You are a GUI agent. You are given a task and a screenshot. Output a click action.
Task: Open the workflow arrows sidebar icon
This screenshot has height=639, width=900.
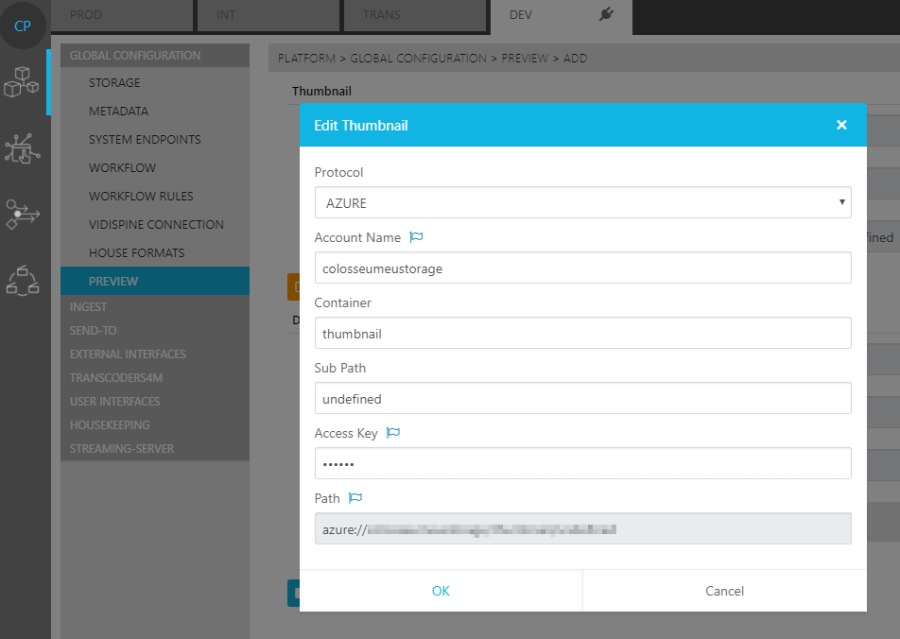point(22,214)
